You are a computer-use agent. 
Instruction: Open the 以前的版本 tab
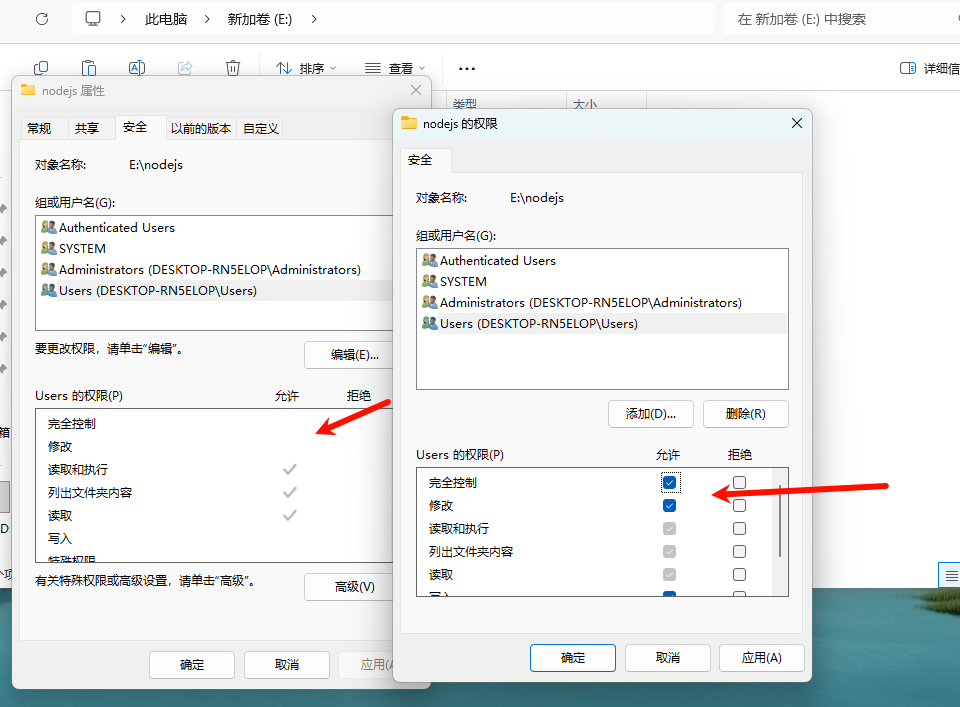click(x=201, y=128)
